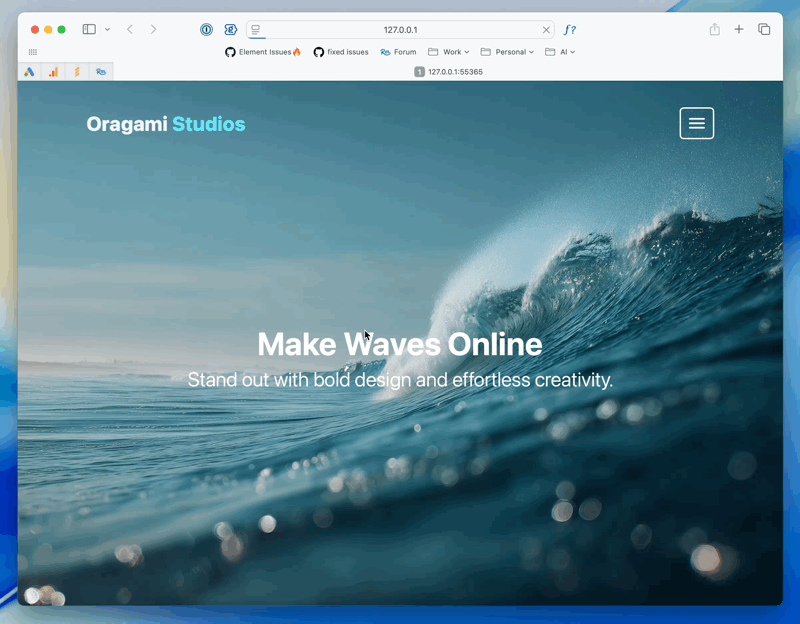800x624 pixels.
Task: Switch to the analytics bar-chart pinned tab
Action: point(53,72)
